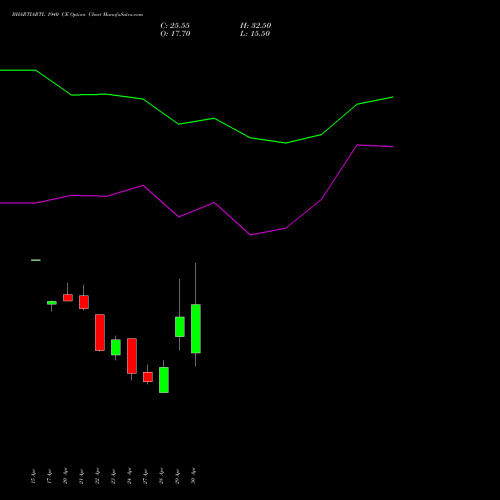The height and width of the screenshot is (500, 500).
Task: Select the 23 Apr date label
Action: (113, 476)
